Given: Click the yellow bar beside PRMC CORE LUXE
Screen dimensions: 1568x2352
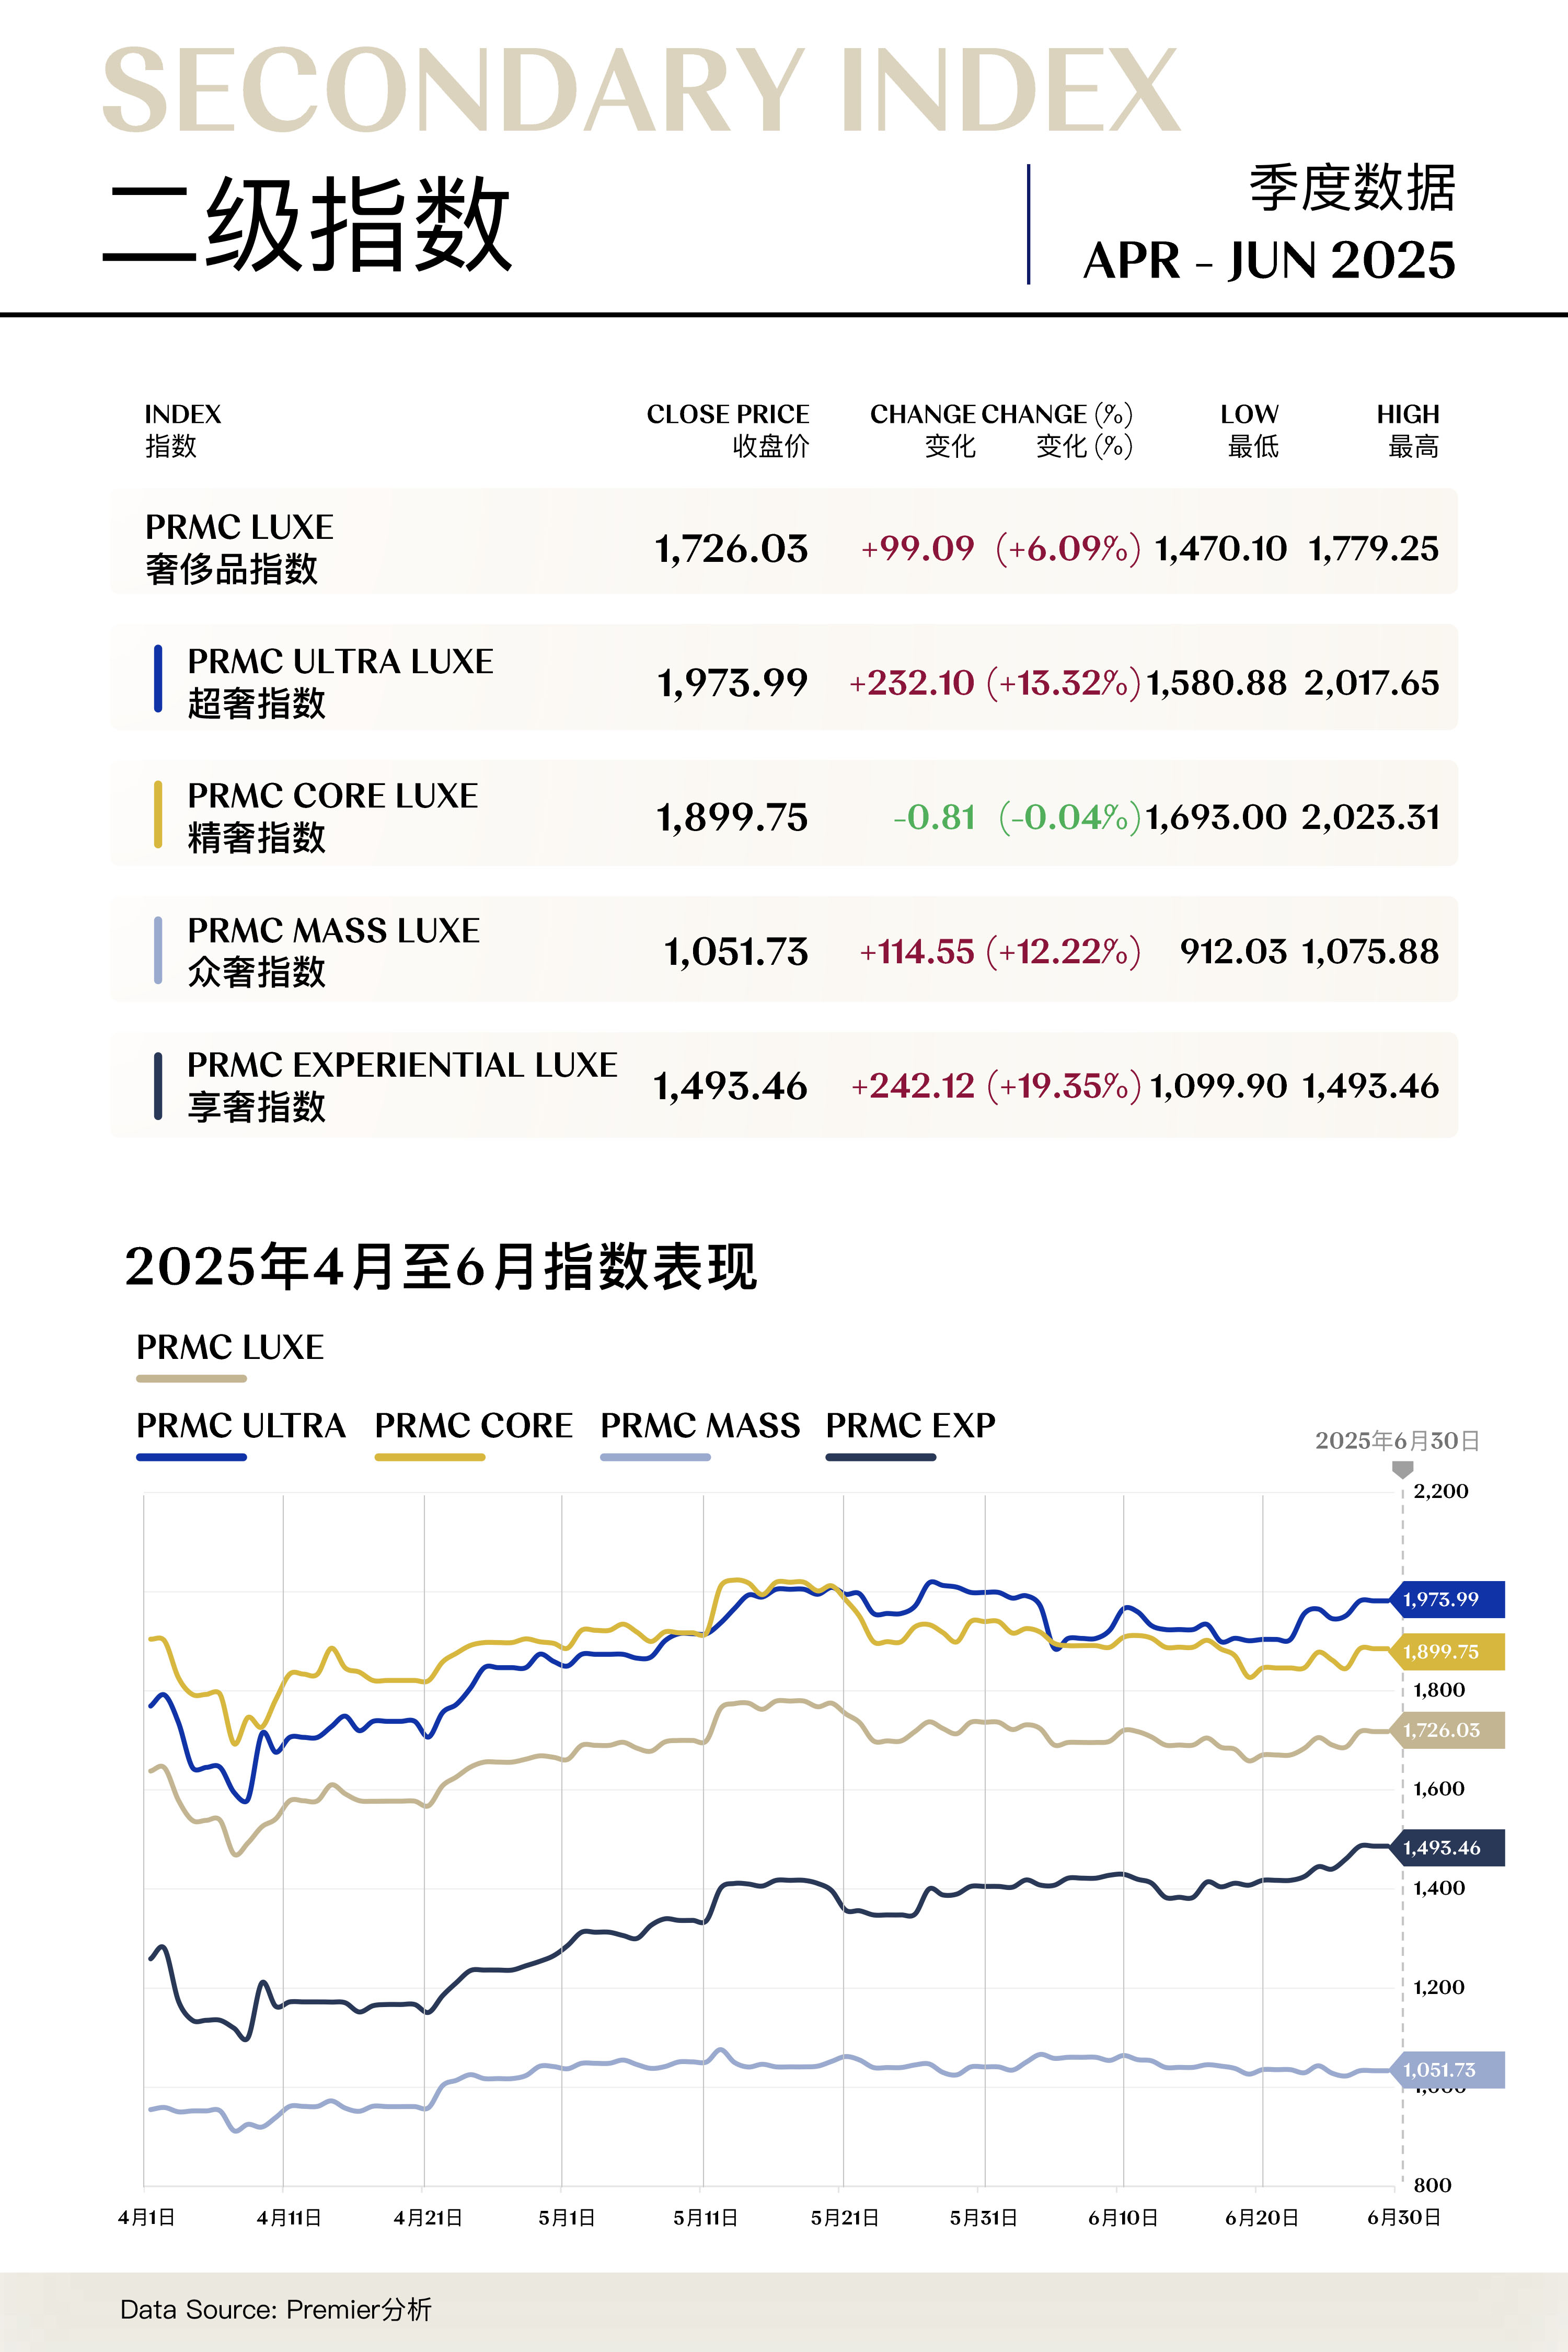Looking at the screenshot, I should point(158,814).
